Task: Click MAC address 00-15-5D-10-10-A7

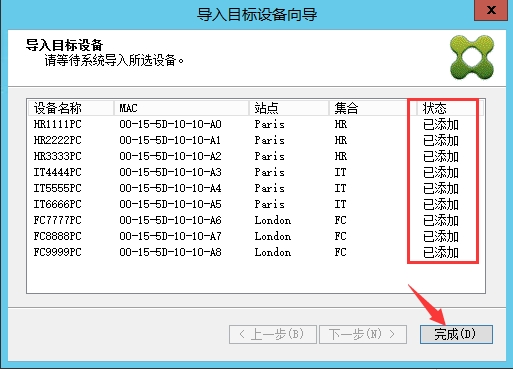Action: [x=170, y=236]
